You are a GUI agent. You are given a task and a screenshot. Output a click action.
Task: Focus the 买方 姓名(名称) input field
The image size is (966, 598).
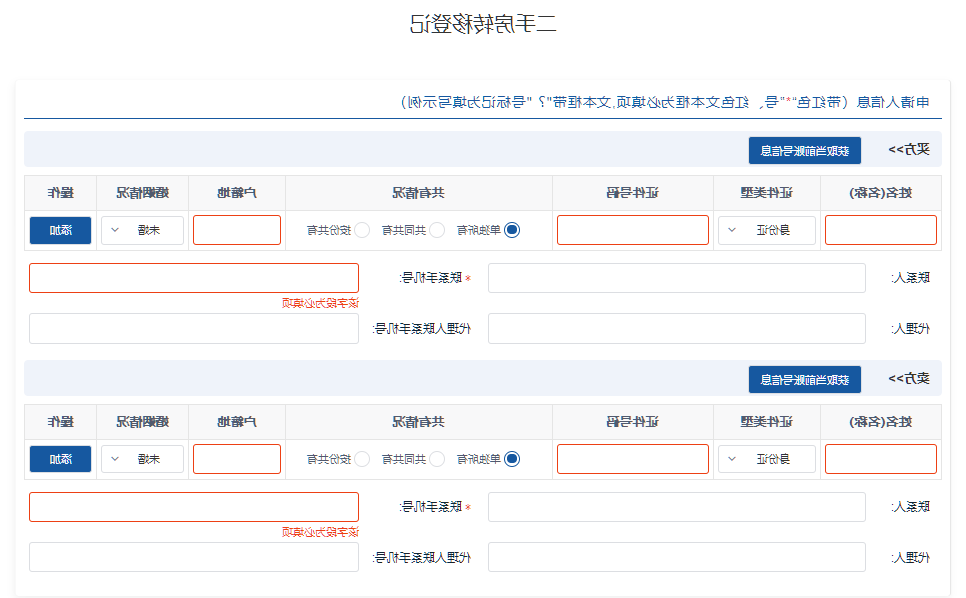pos(881,230)
